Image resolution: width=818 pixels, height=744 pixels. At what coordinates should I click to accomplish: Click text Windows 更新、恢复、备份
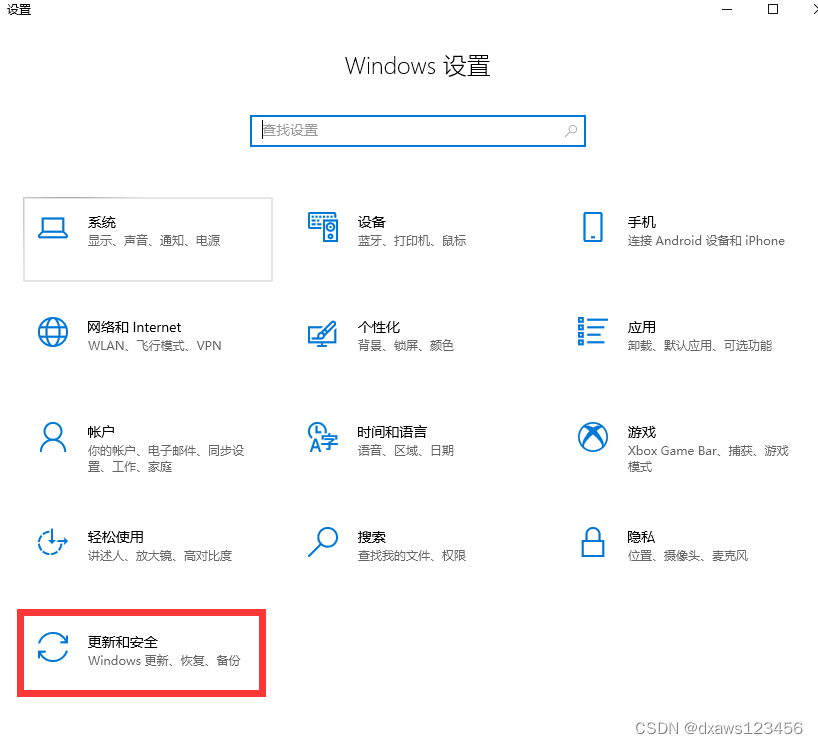tap(164, 661)
